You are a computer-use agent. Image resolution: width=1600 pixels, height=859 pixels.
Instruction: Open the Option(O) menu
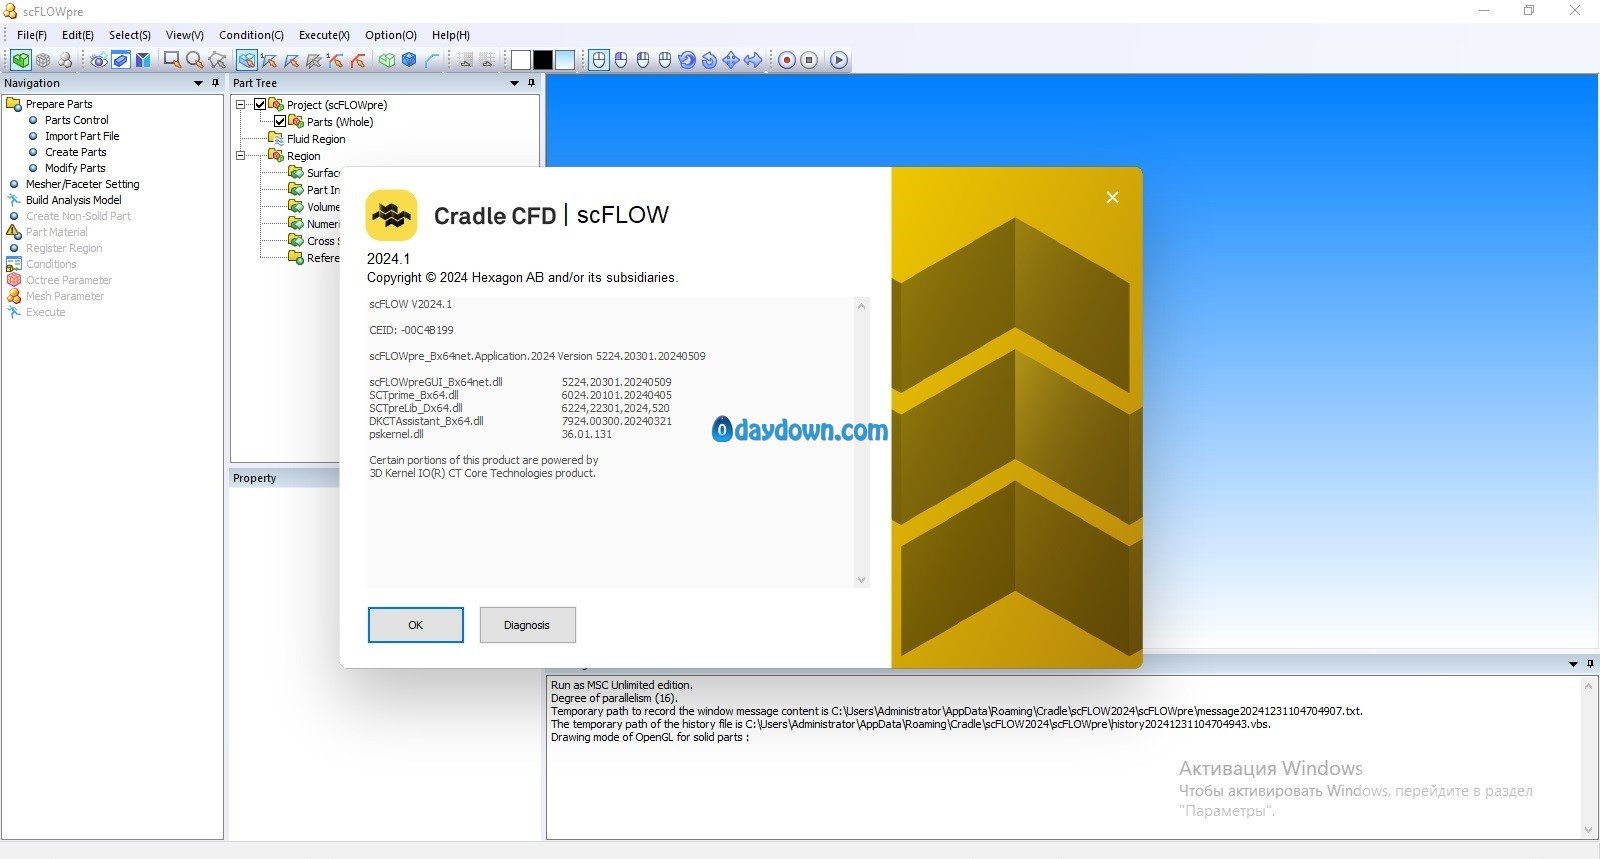[x=391, y=35]
